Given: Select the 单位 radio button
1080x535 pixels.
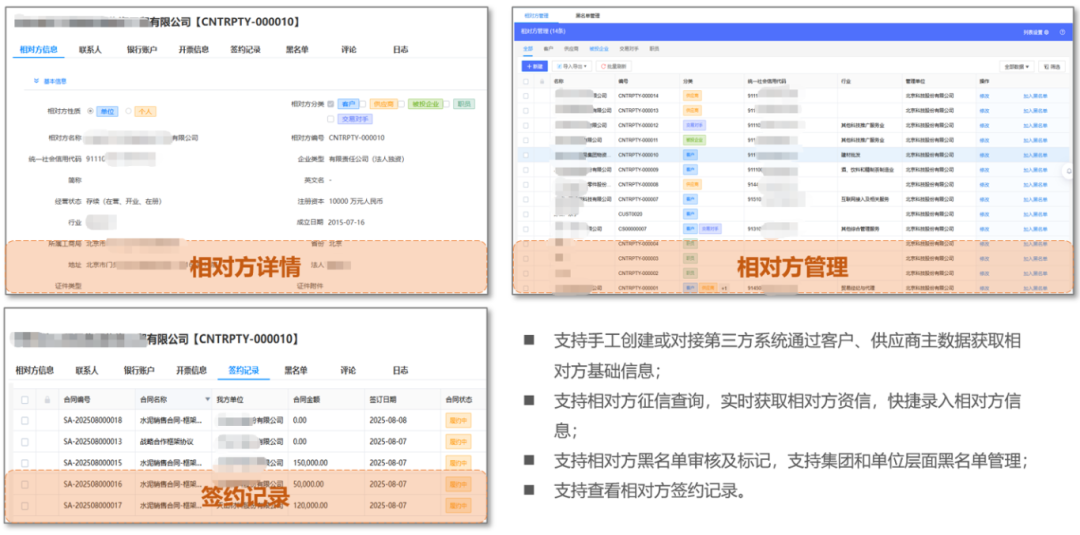Looking at the screenshot, I should pos(91,111).
